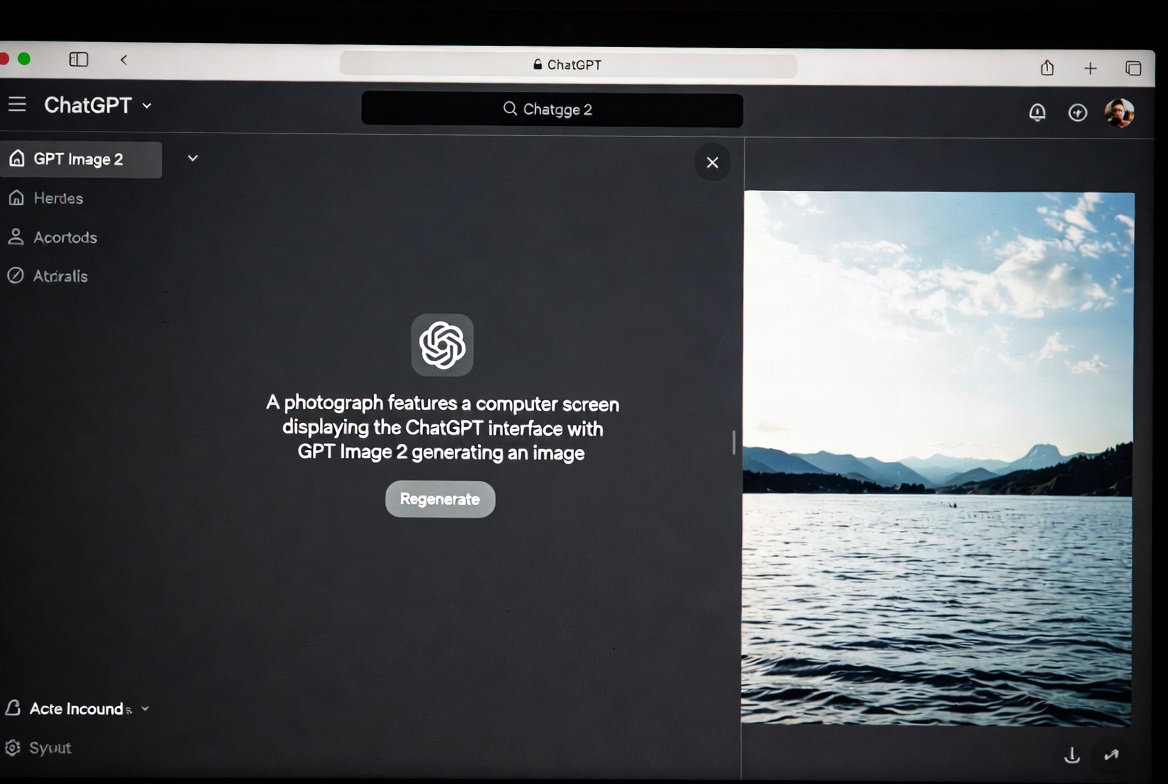Open Syuut settings entry
The height and width of the screenshot is (784, 1168).
point(39,747)
